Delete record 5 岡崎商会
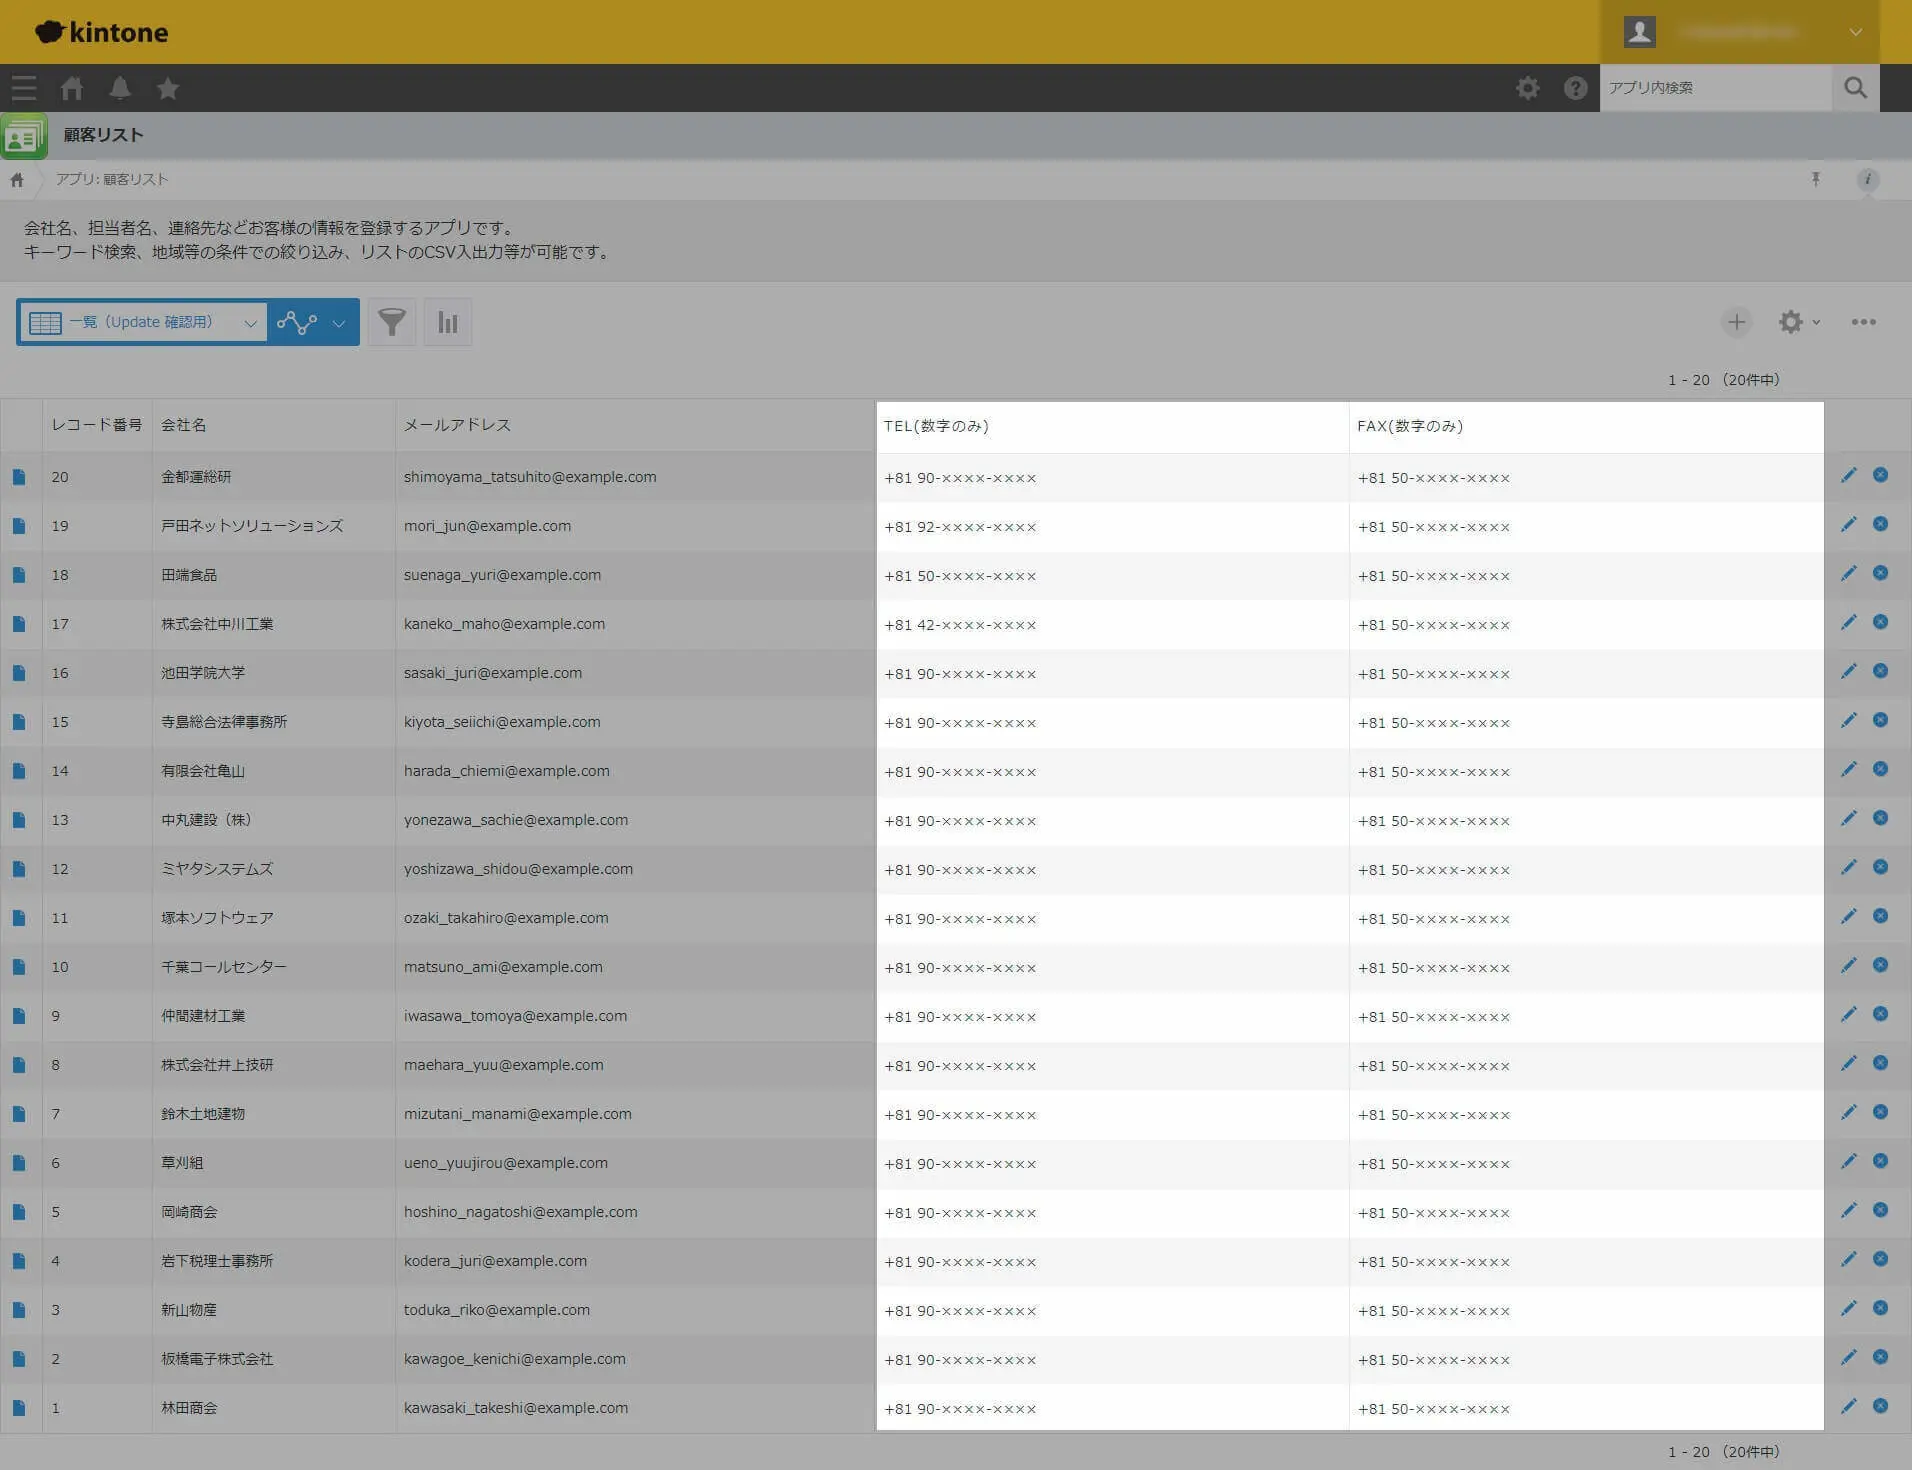Viewport: 1912px width, 1470px height. click(x=1880, y=1210)
